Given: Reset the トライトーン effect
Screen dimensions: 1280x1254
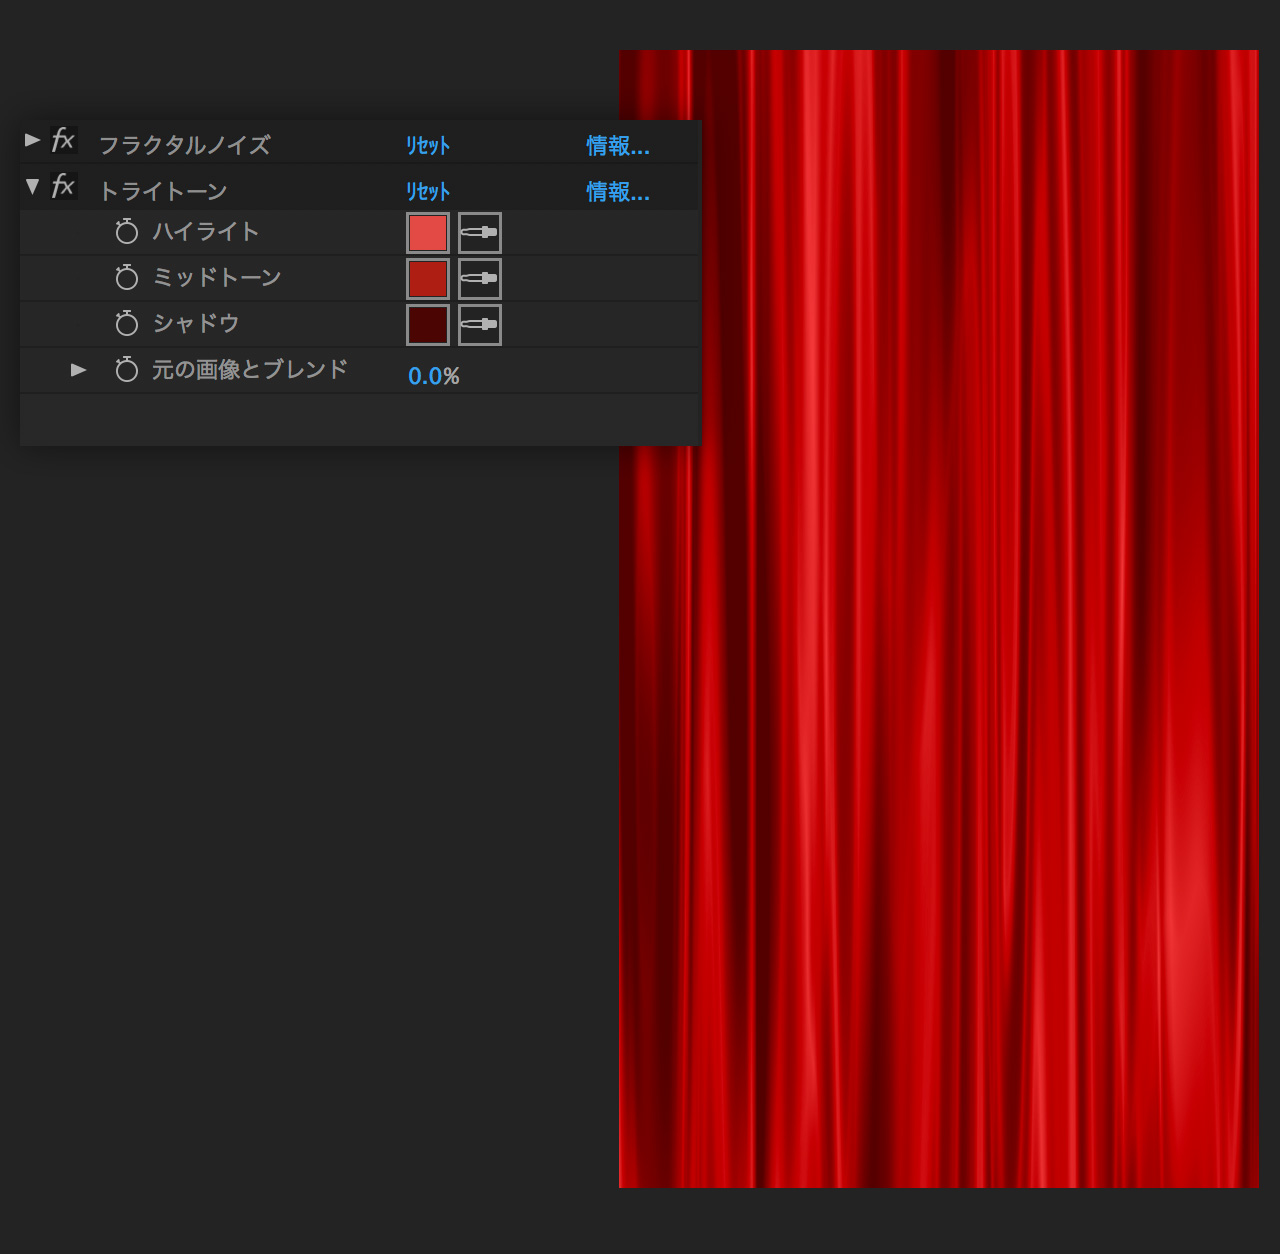Looking at the screenshot, I should [428, 192].
